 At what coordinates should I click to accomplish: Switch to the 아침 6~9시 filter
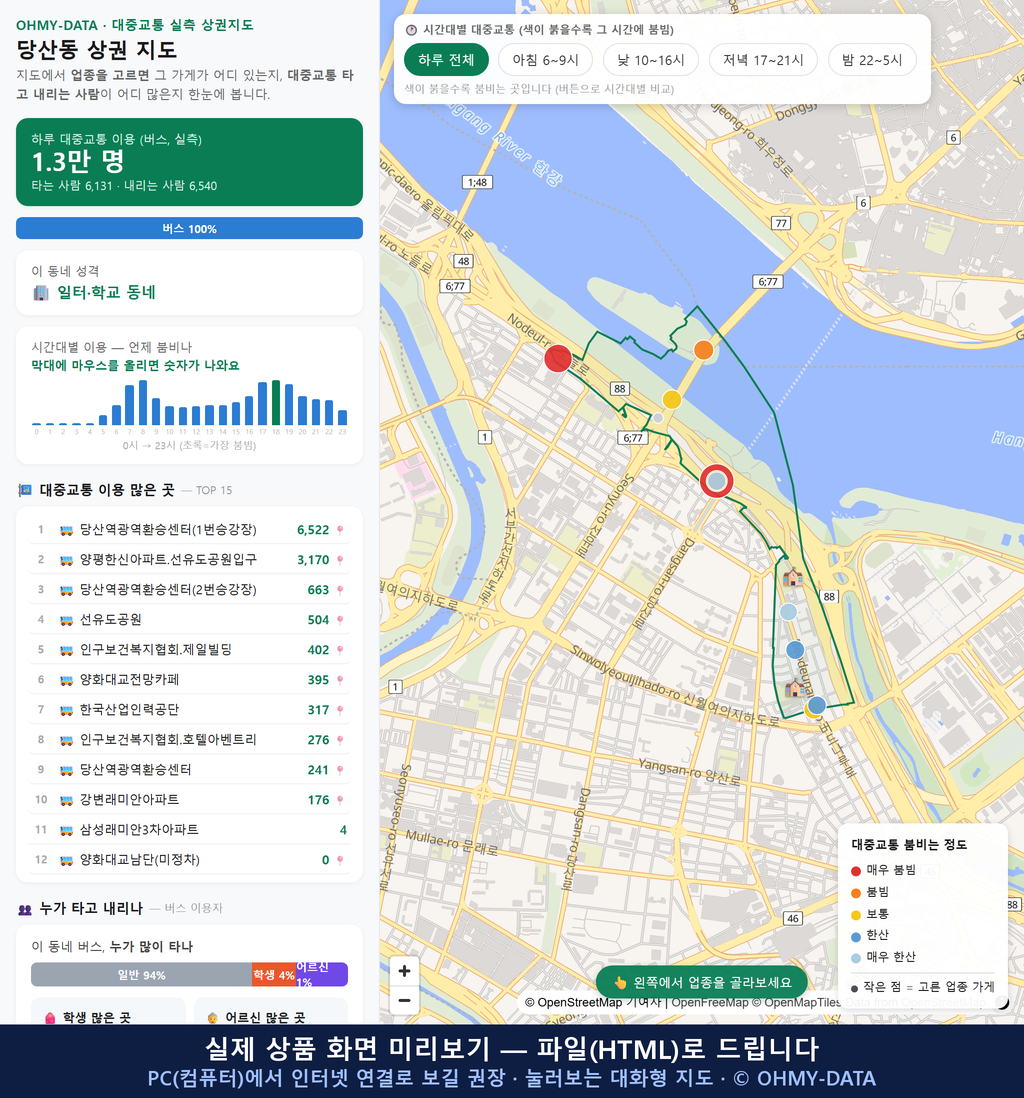coord(546,60)
